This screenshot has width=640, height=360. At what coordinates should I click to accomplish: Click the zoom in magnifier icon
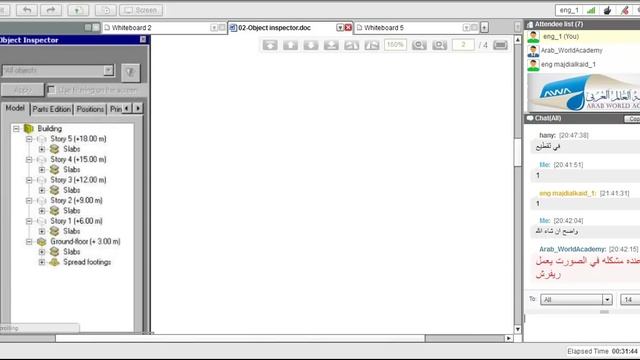tap(439, 45)
